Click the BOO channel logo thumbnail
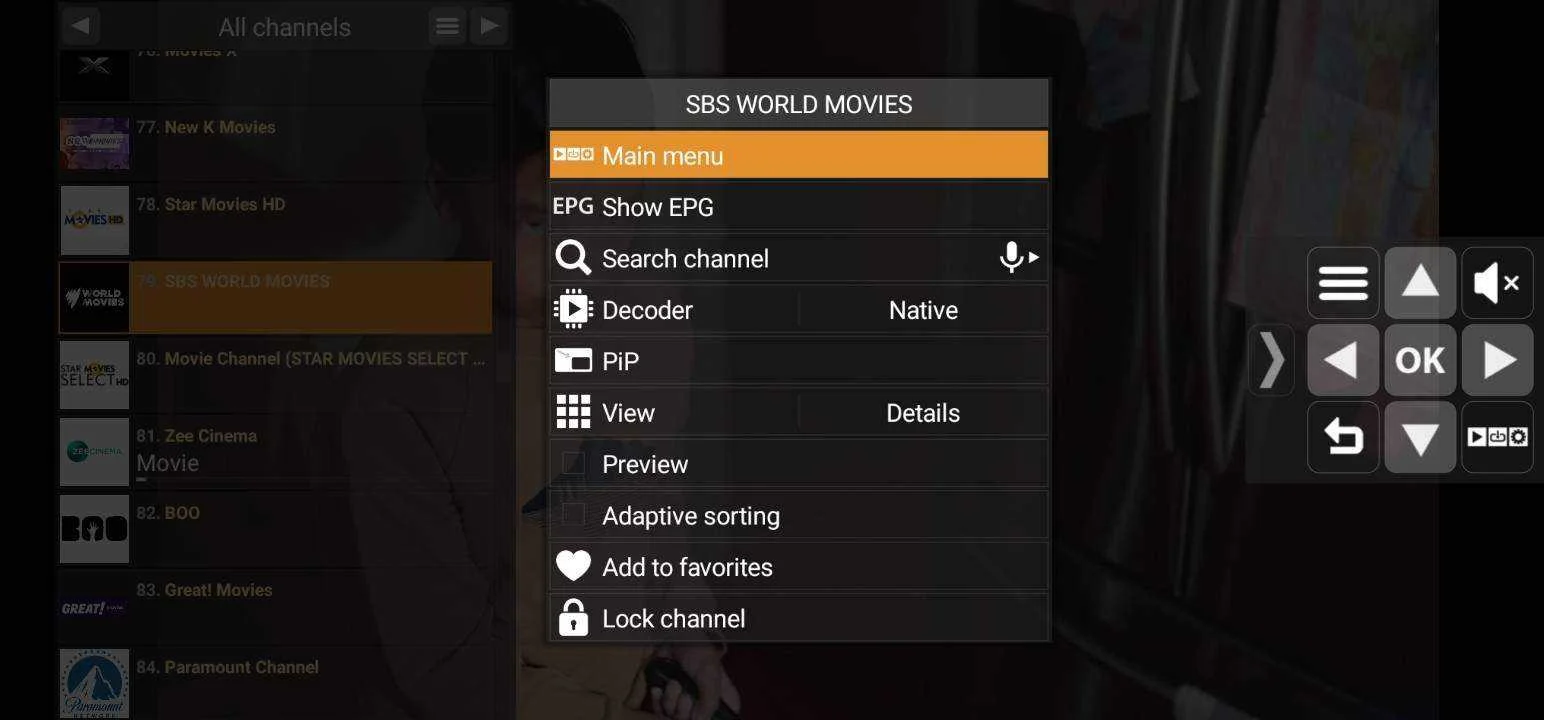The image size is (1544, 720). click(95, 528)
